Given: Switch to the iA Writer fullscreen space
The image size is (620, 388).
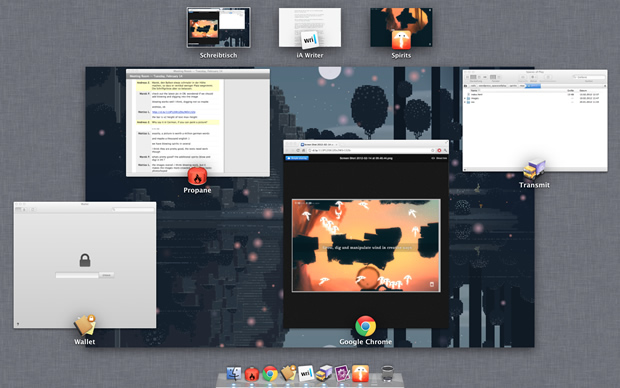Looking at the screenshot, I should (310, 27).
